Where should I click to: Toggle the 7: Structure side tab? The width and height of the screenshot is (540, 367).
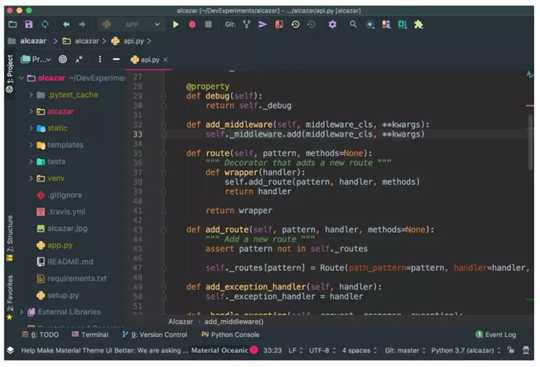point(10,238)
